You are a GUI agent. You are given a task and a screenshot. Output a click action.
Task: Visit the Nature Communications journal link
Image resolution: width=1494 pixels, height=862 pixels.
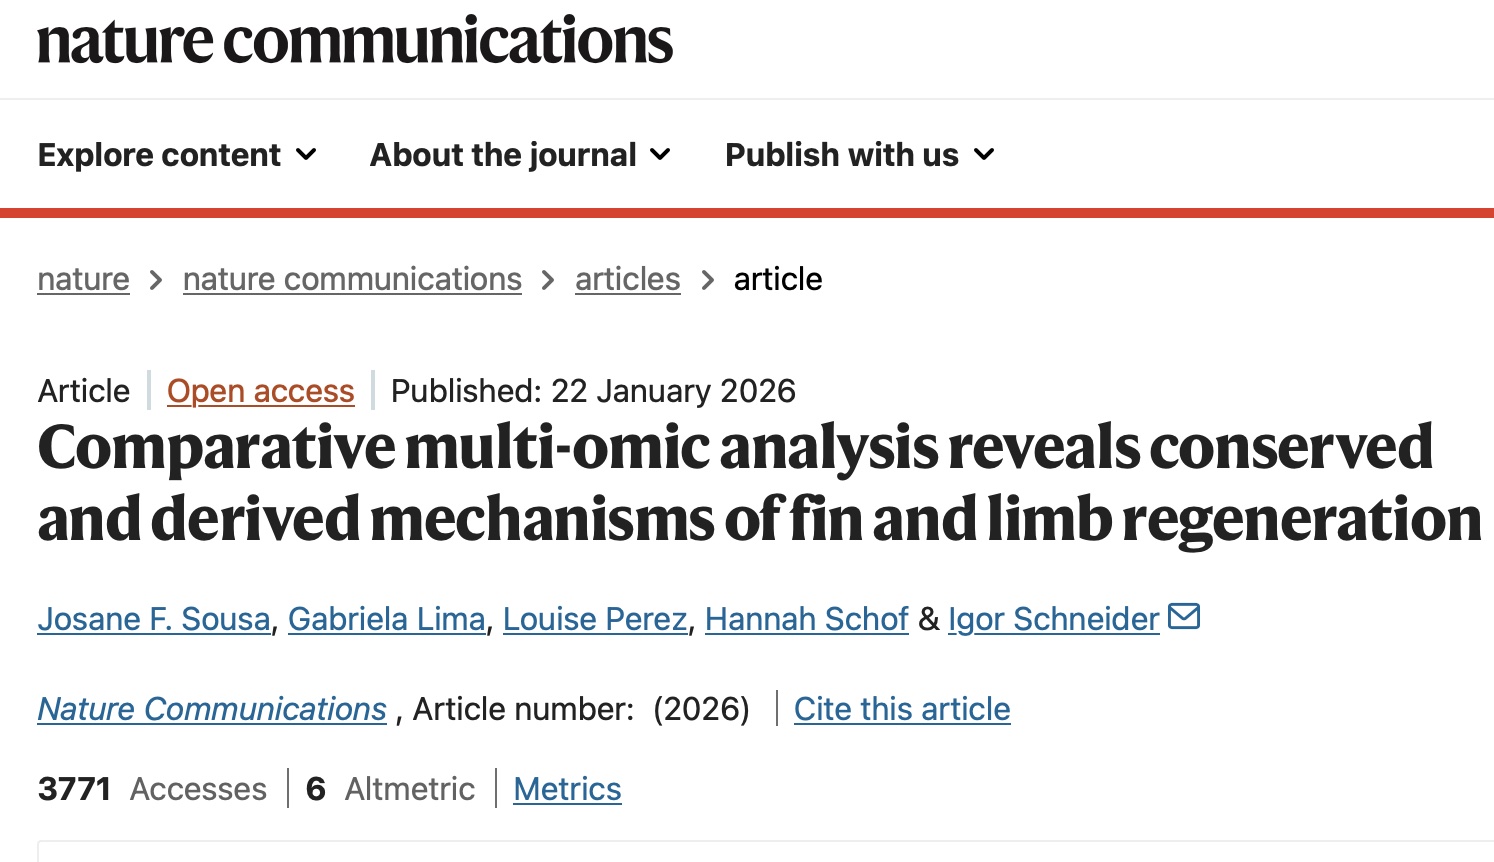point(211,709)
